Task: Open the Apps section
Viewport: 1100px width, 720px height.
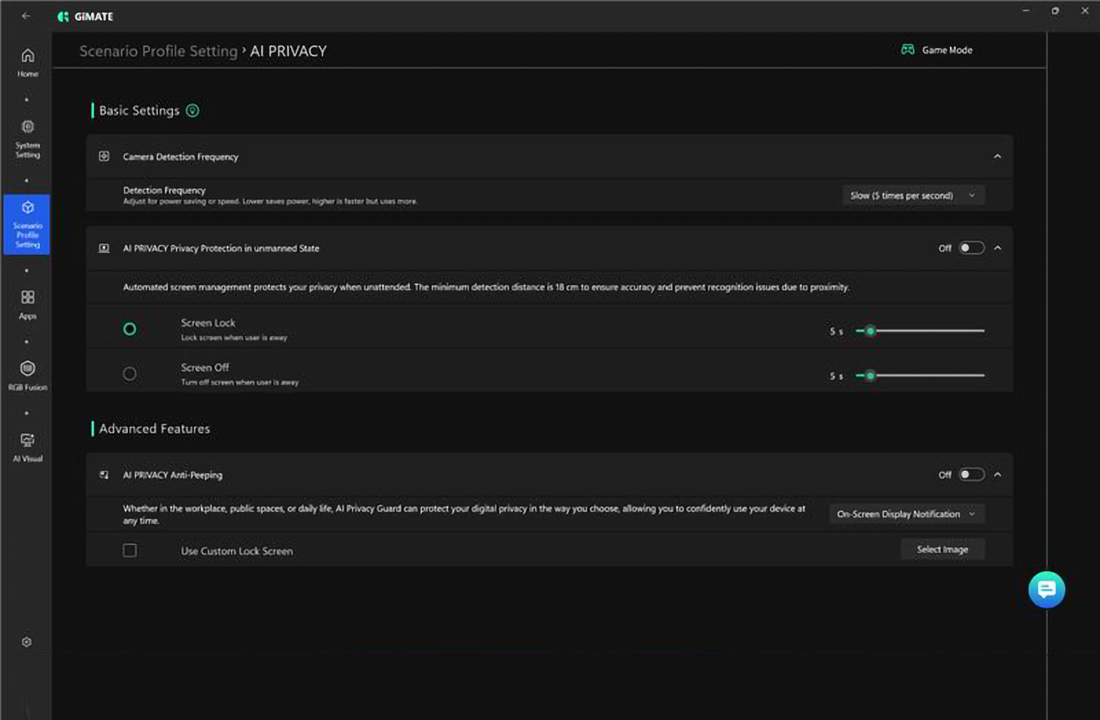Action: 27,305
